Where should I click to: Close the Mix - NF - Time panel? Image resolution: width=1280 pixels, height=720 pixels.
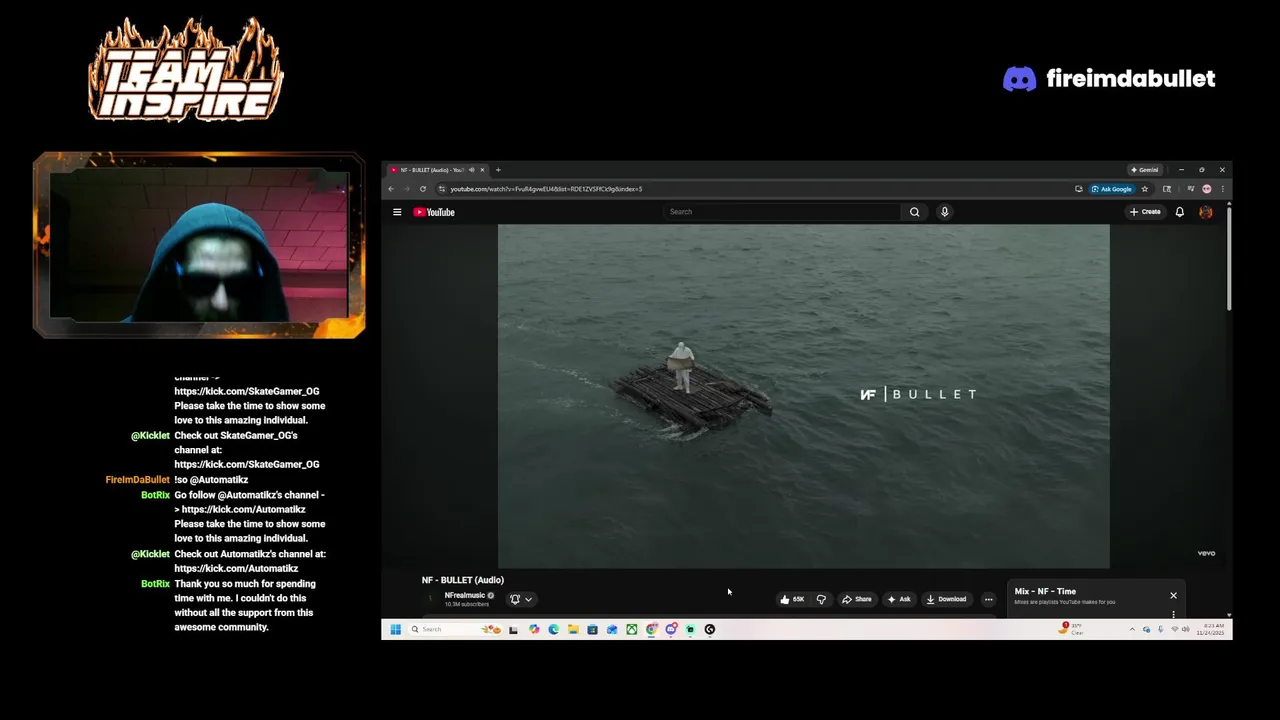pyautogui.click(x=1173, y=595)
